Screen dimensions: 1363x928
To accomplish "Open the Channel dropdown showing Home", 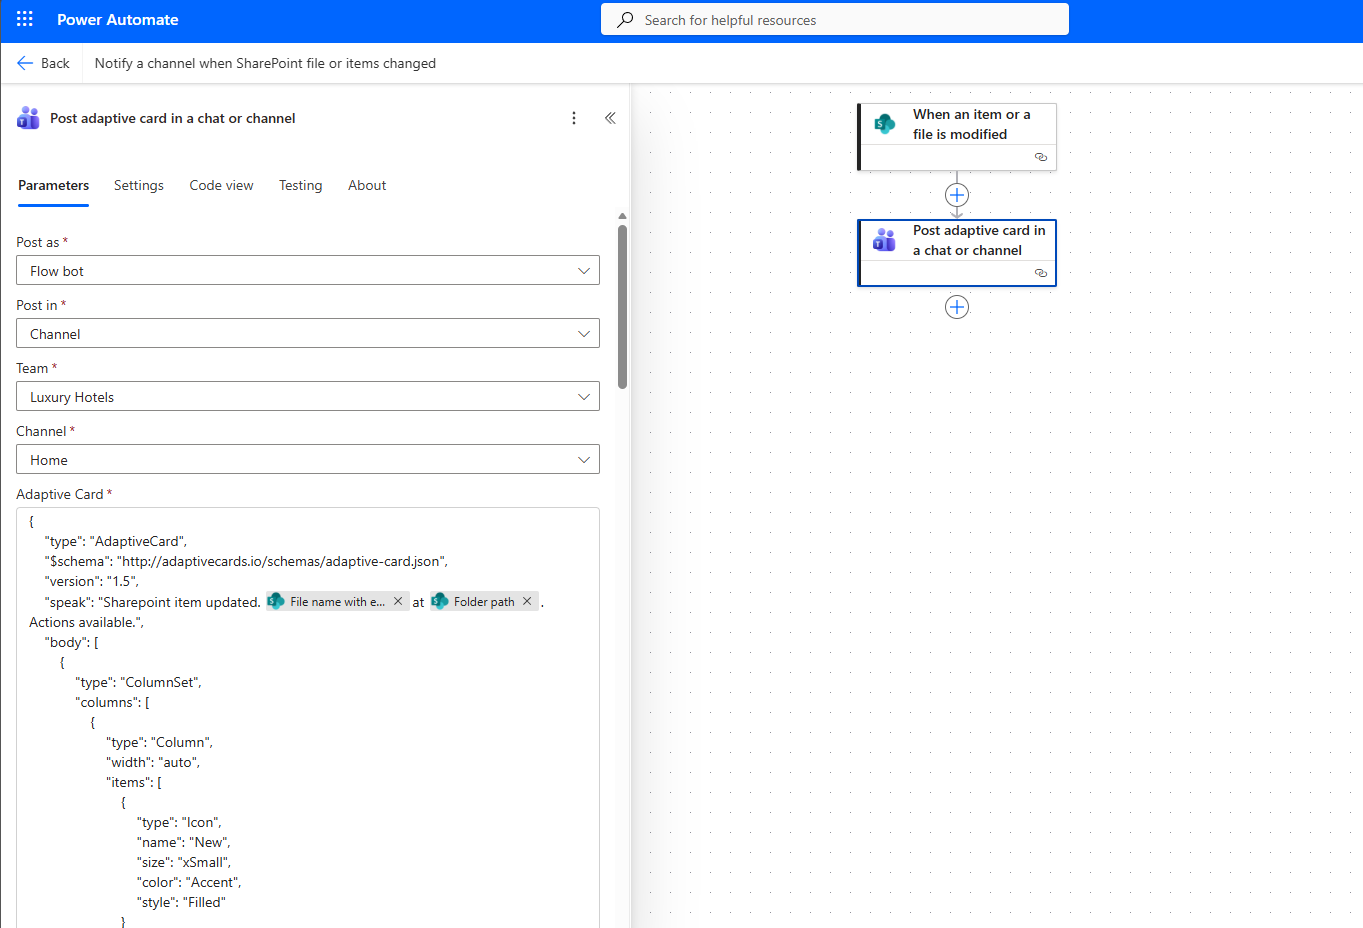I will [x=584, y=460].
